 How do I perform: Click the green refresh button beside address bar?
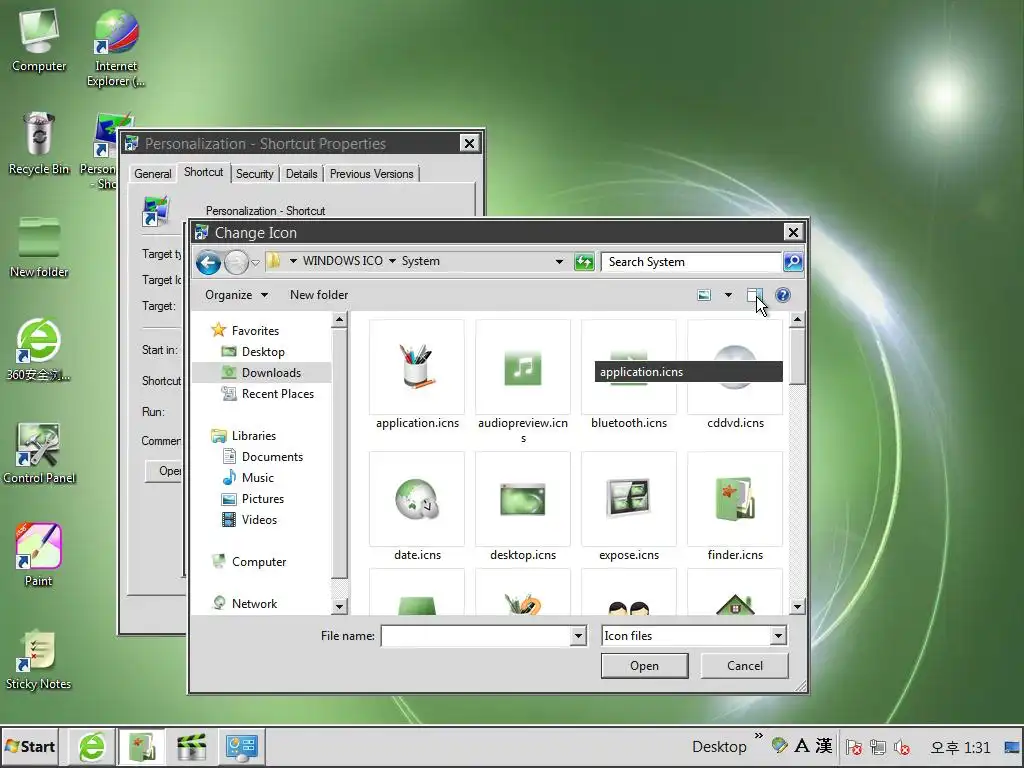click(584, 262)
